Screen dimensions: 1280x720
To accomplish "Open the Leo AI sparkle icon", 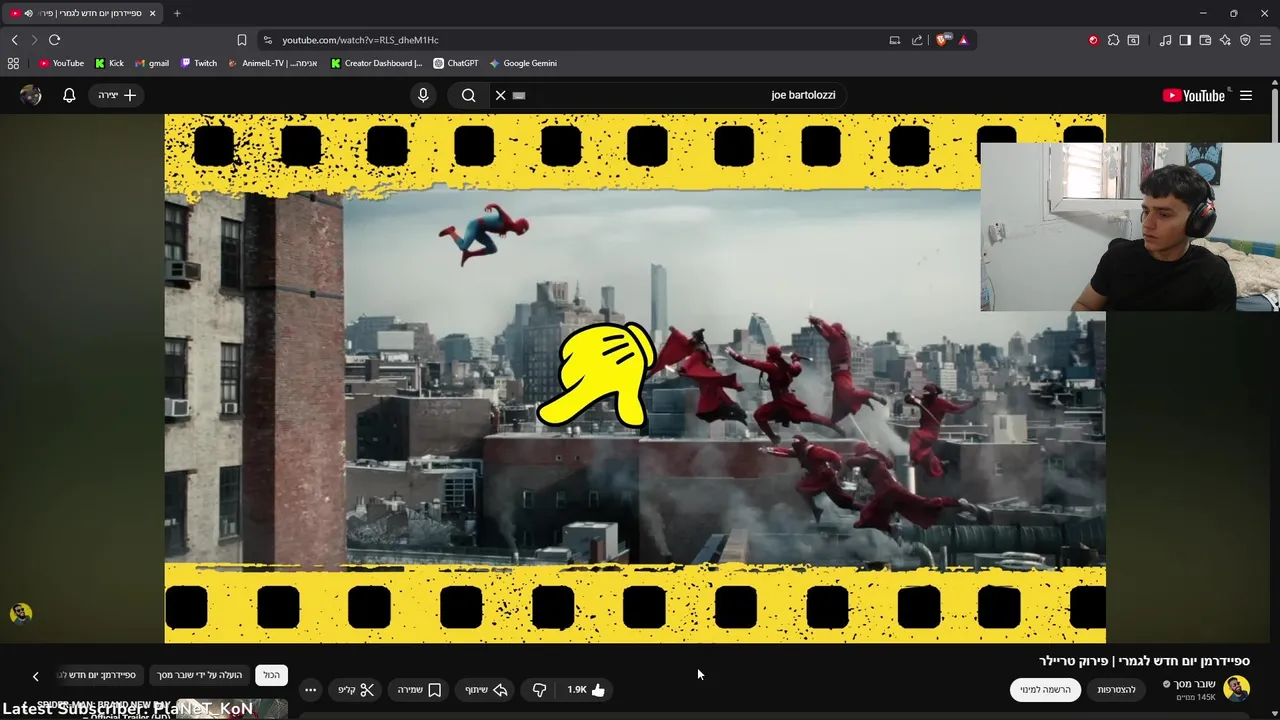I will (1225, 40).
